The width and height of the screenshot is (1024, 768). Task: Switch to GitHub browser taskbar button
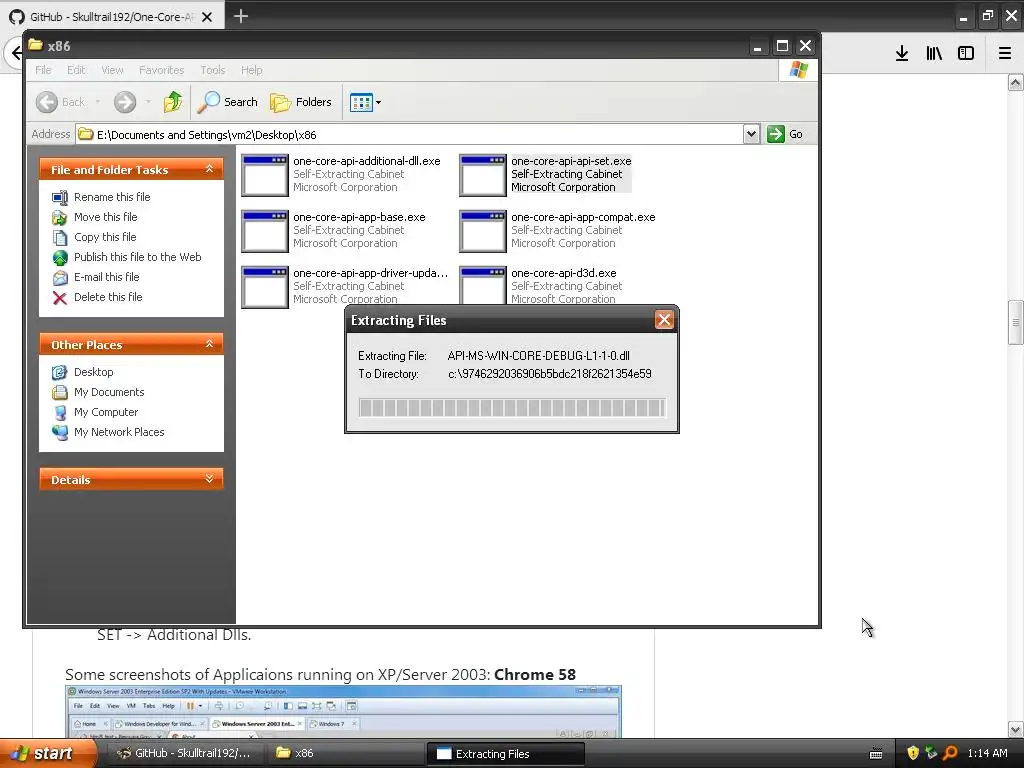coord(184,753)
